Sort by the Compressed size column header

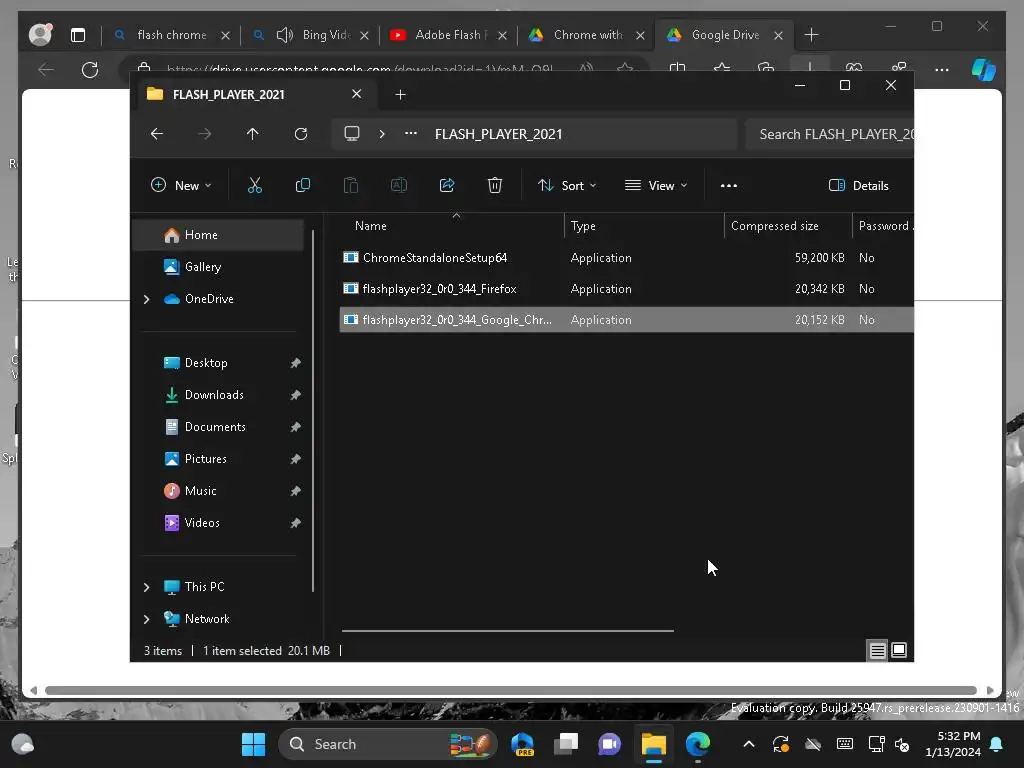(788, 226)
